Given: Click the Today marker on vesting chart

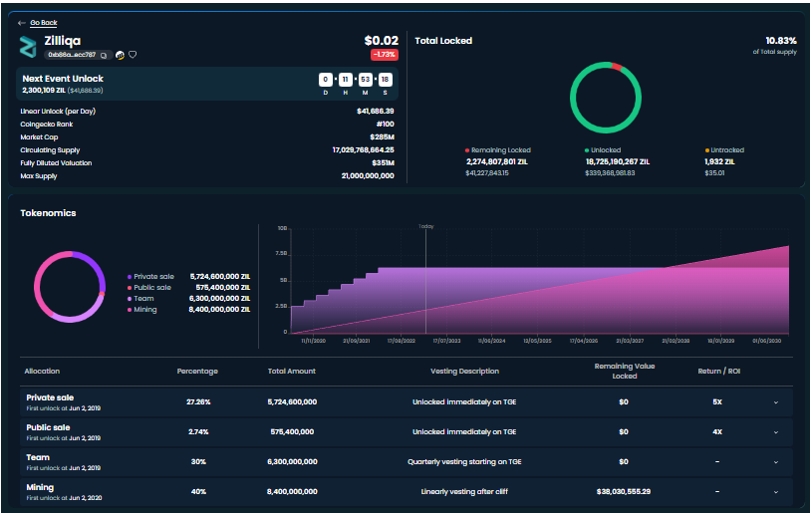Looking at the screenshot, I should 426,227.
